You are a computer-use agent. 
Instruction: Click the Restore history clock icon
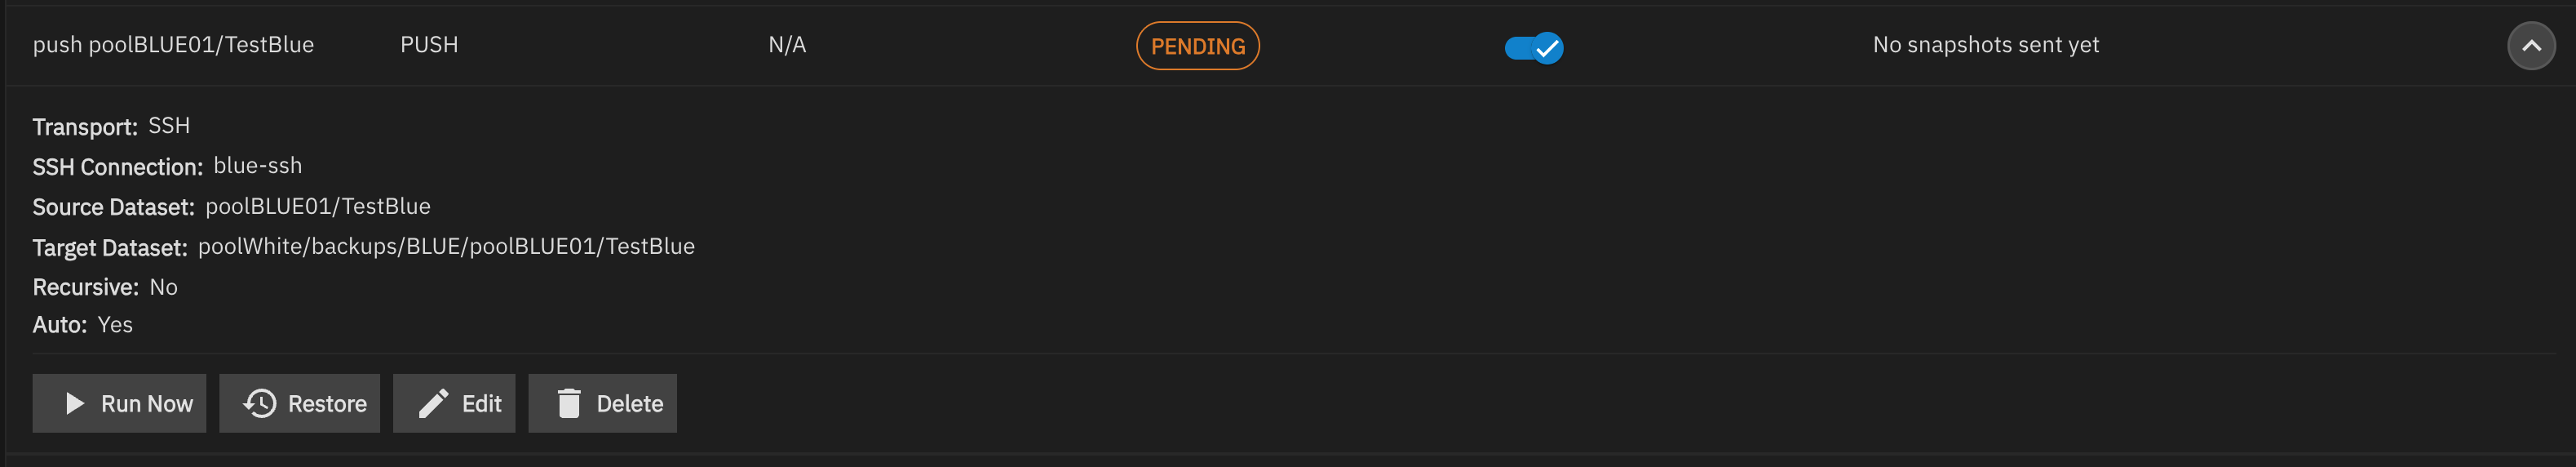[x=260, y=403]
